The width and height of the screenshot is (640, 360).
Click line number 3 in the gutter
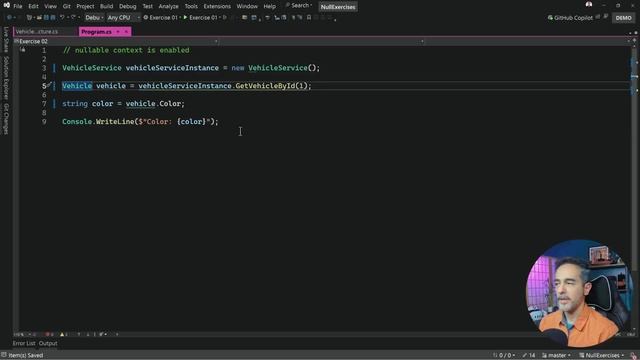[x=44, y=68]
